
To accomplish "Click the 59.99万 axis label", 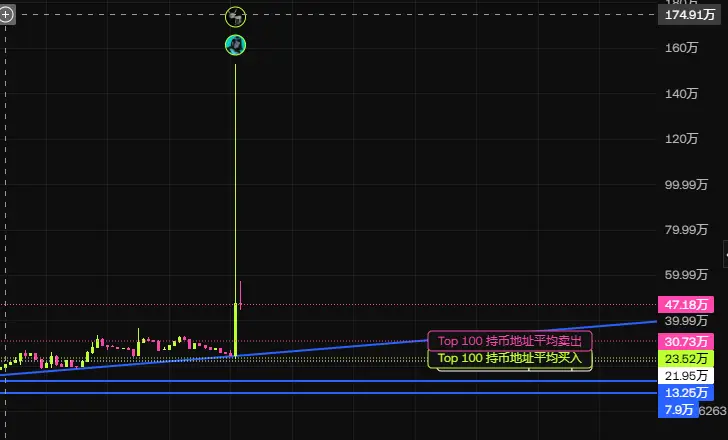I will (x=686, y=275).
